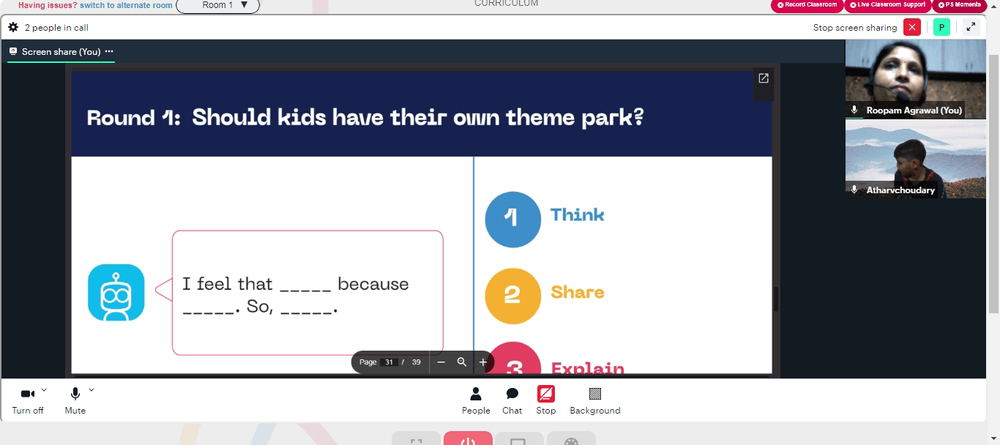Screen dimensions: 1000x445
Task: Mute the microphone
Action: 75,400
